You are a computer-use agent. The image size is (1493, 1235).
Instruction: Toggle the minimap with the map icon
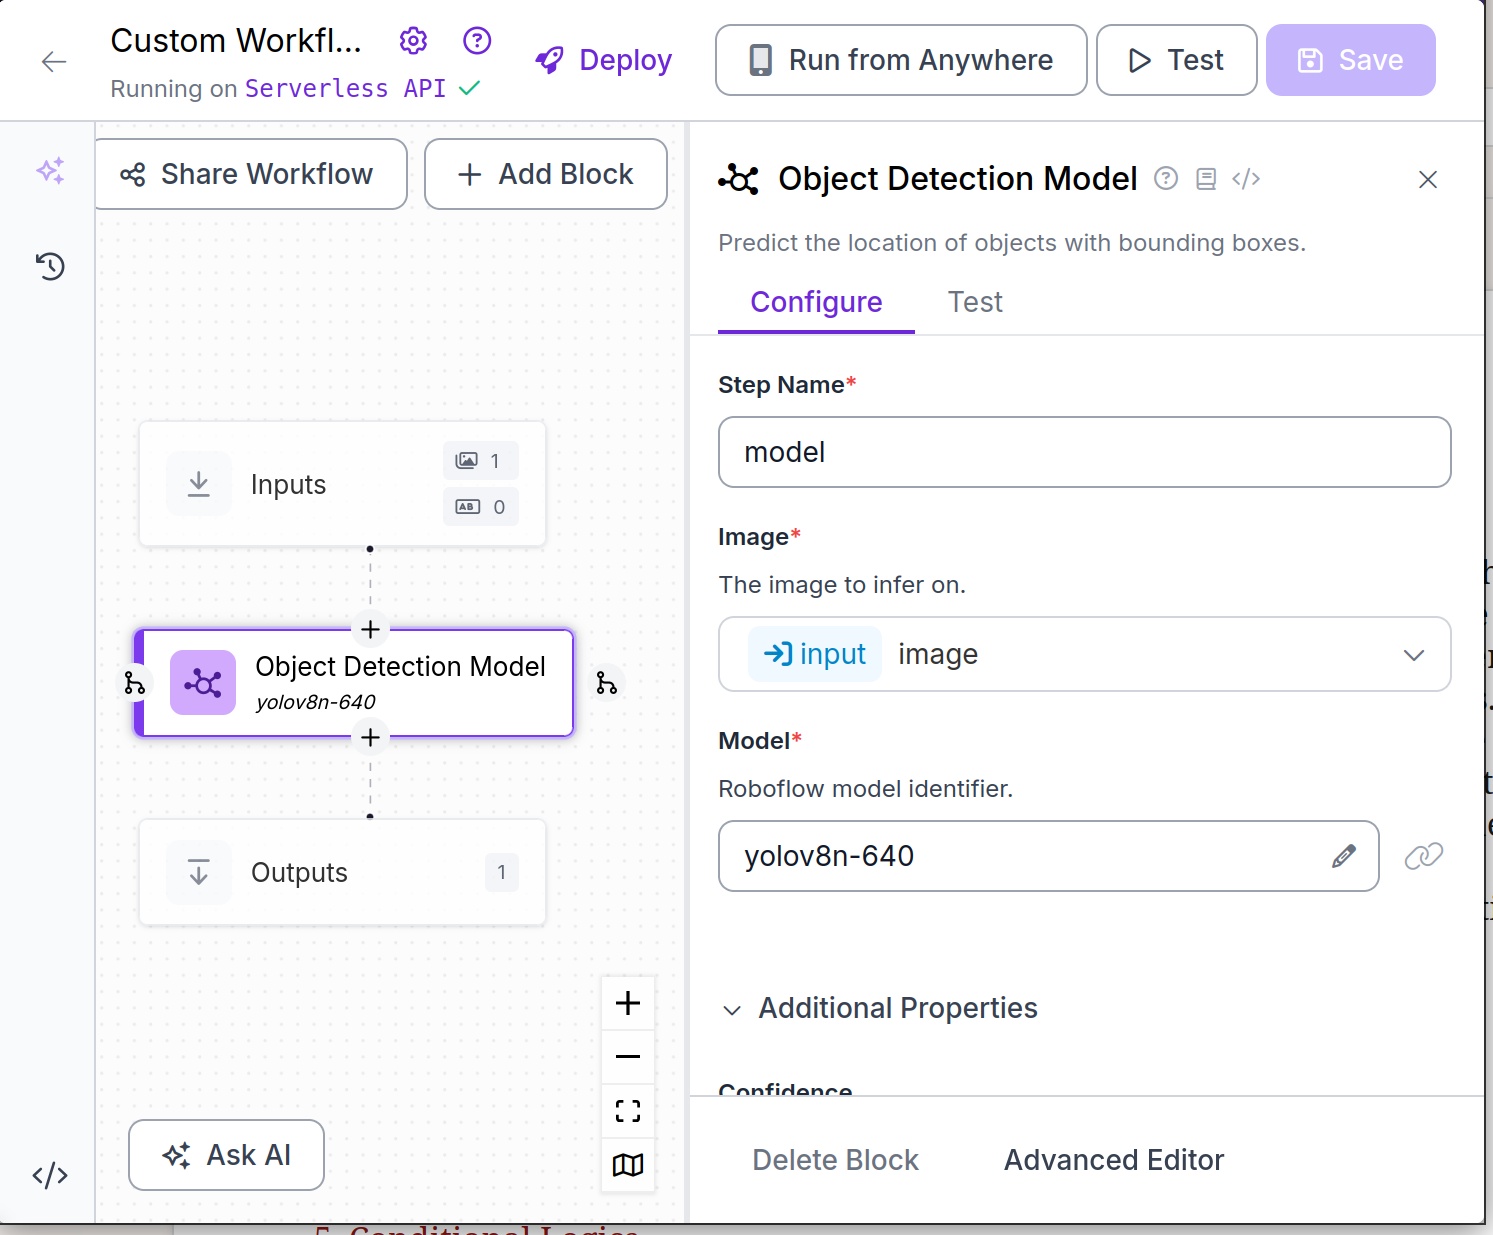tap(628, 1164)
